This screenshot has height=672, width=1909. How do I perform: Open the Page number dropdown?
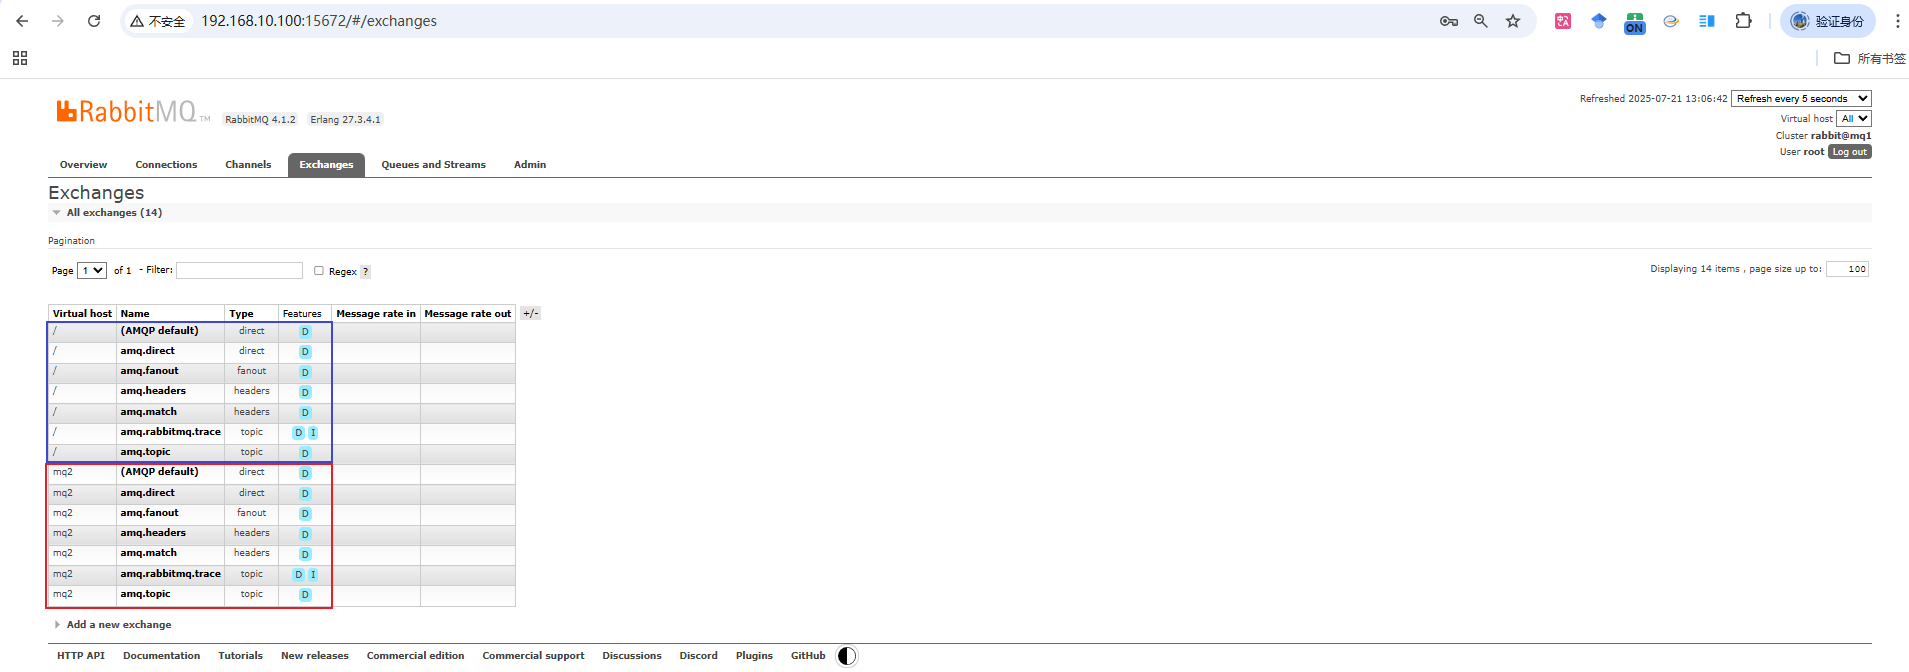tap(92, 271)
